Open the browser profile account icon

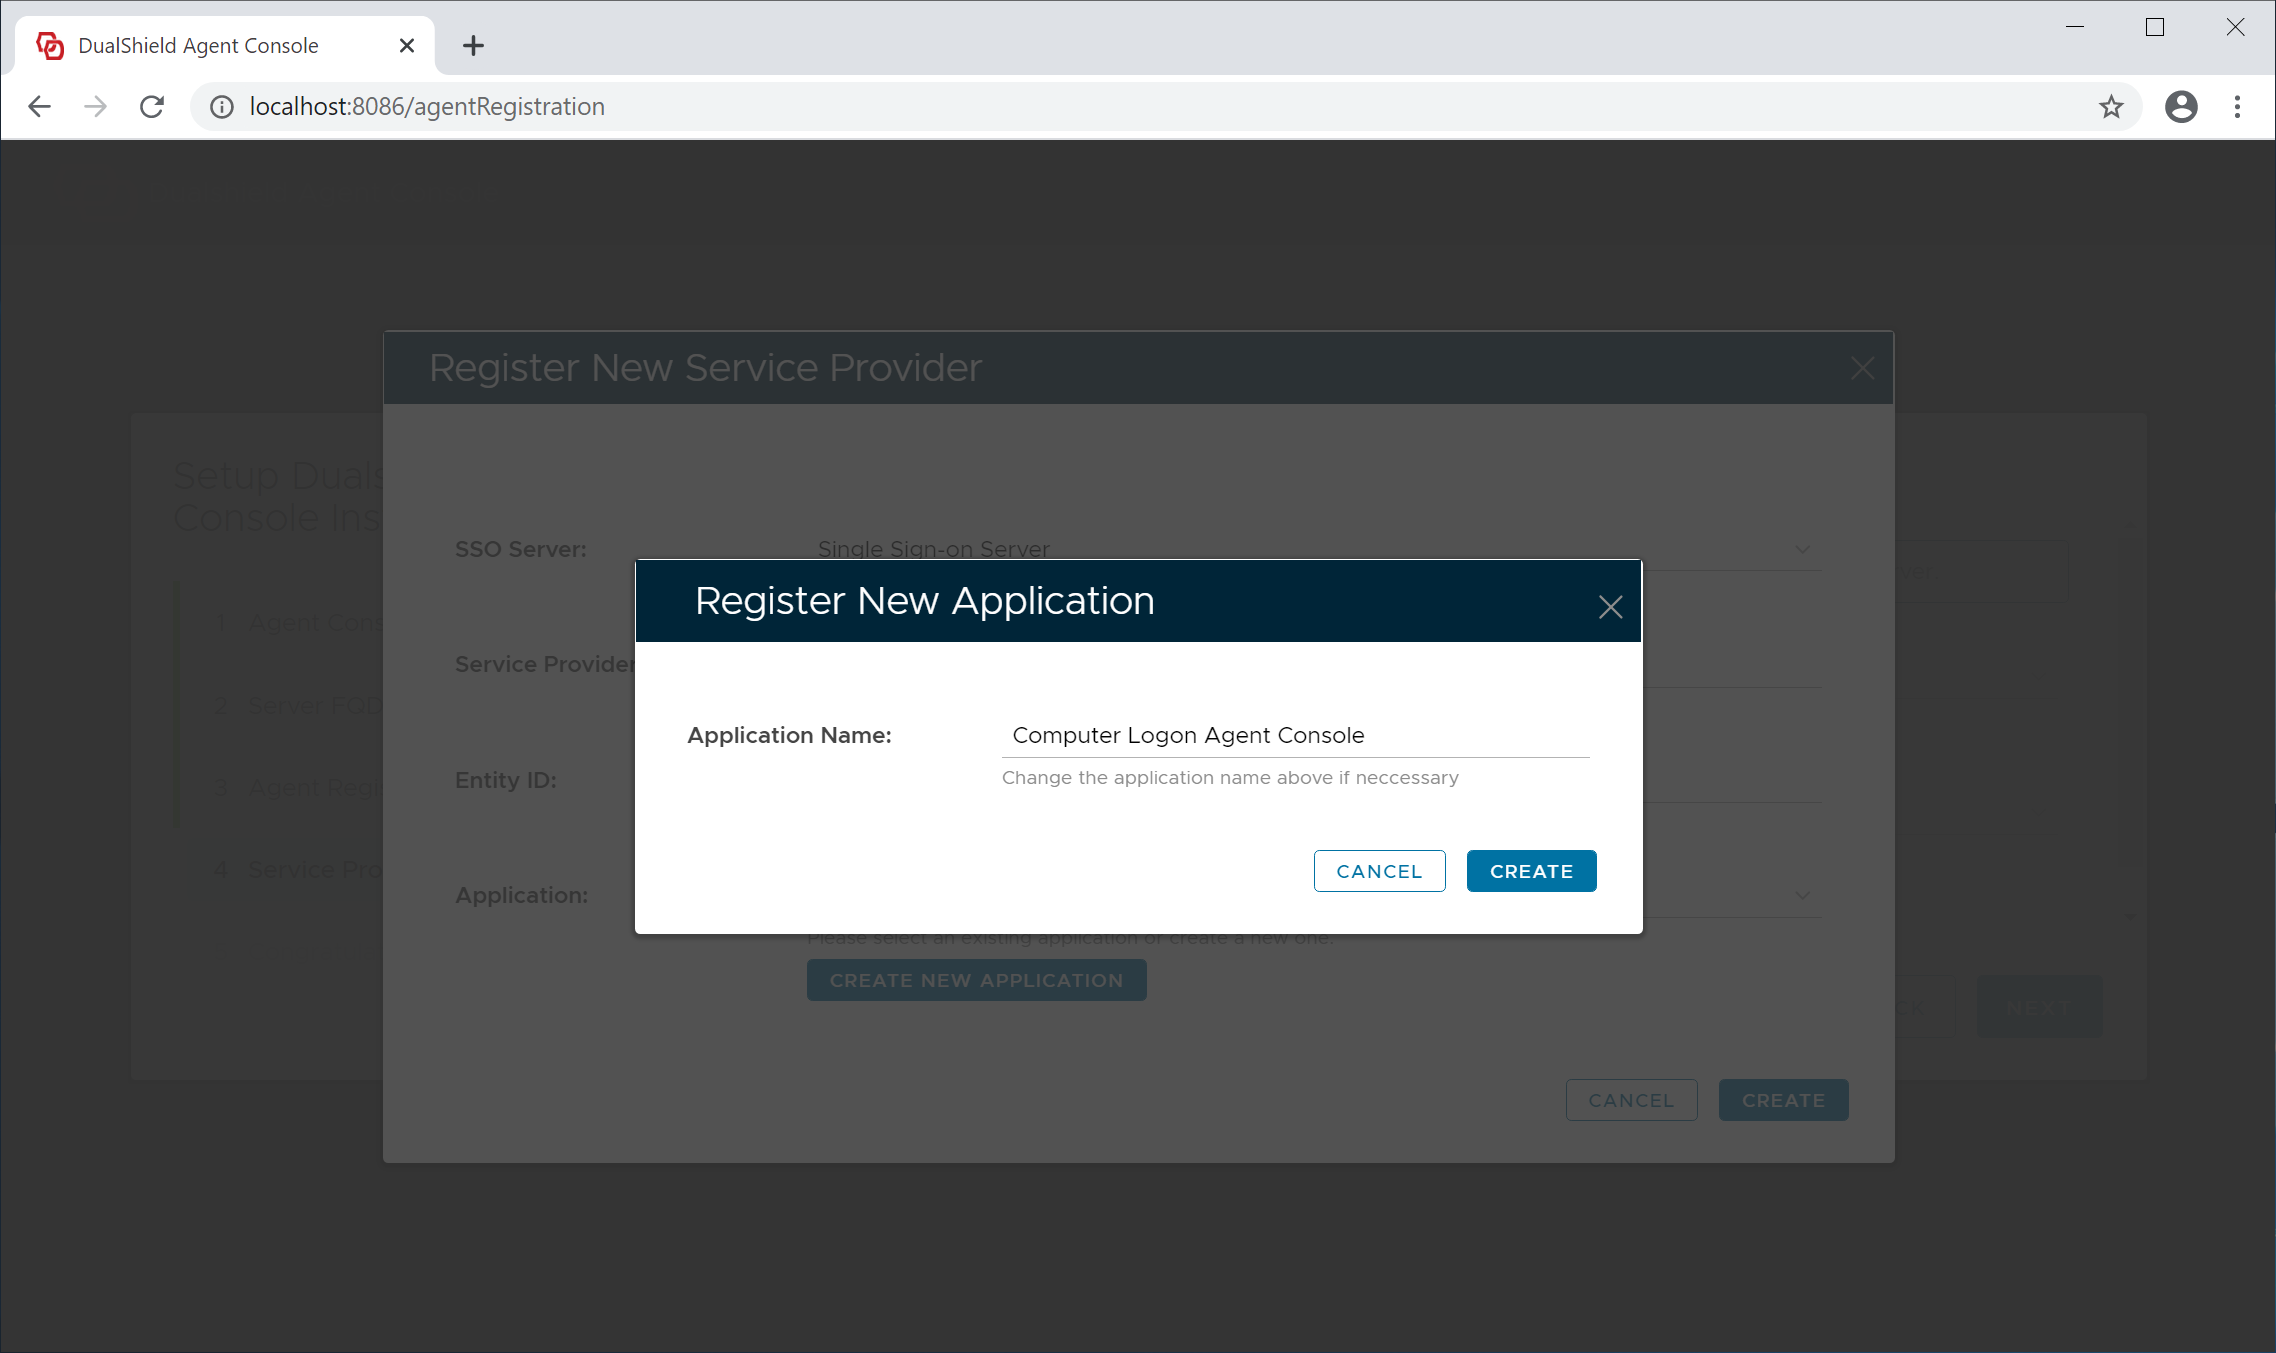pyautogui.click(x=2181, y=107)
